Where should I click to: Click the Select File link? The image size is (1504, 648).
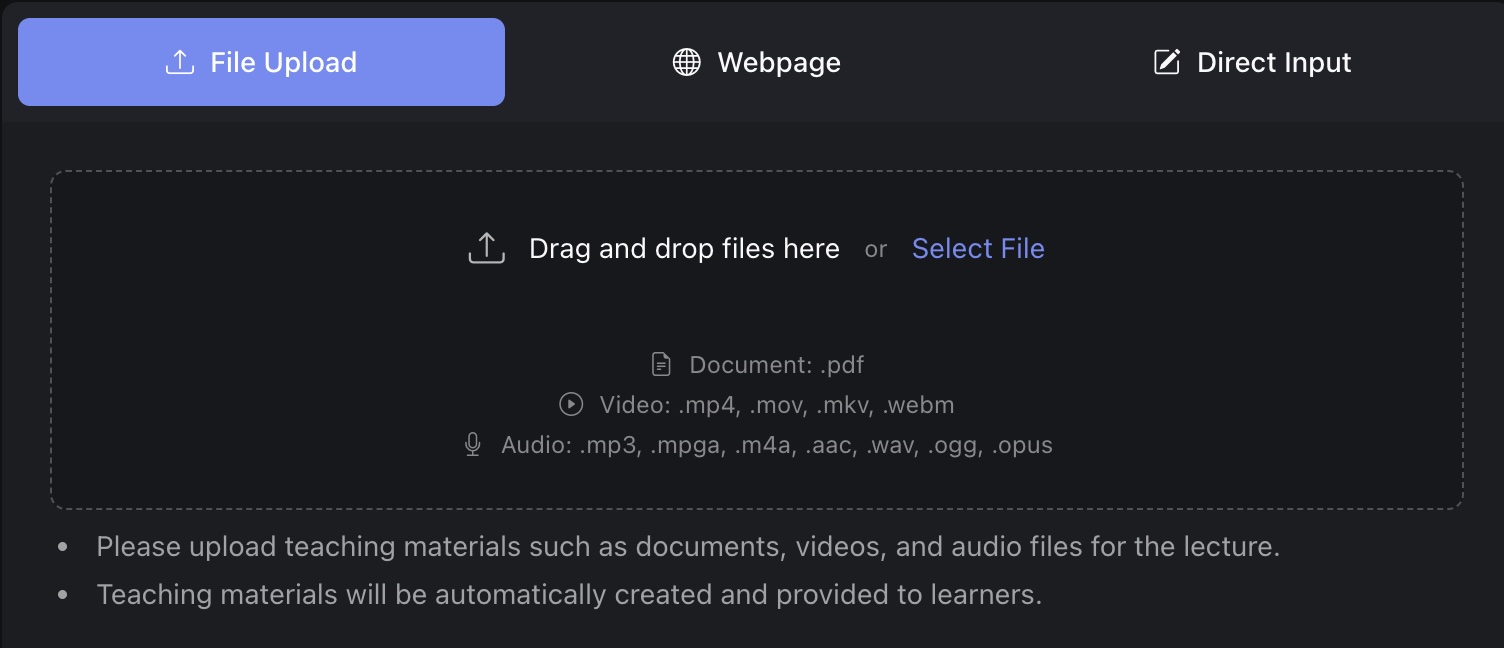pyautogui.click(x=977, y=248)
